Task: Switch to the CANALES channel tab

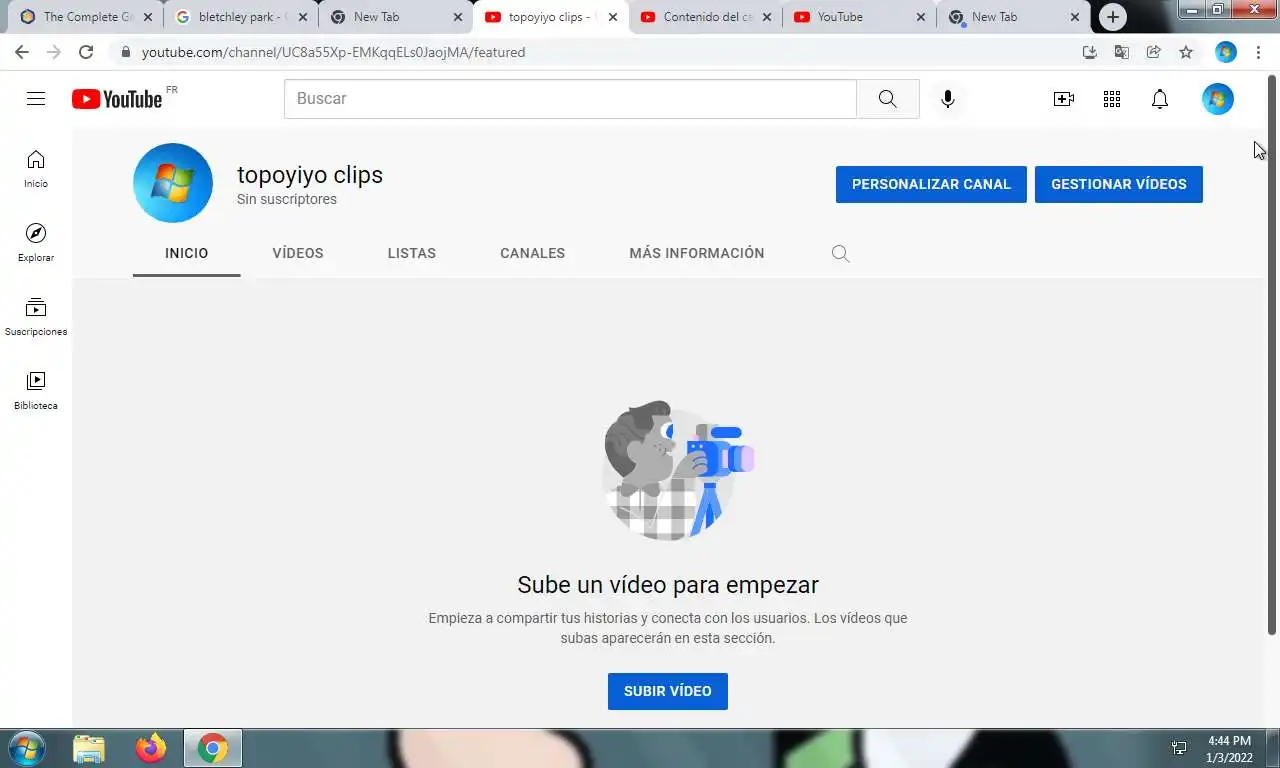Action: 533,253
